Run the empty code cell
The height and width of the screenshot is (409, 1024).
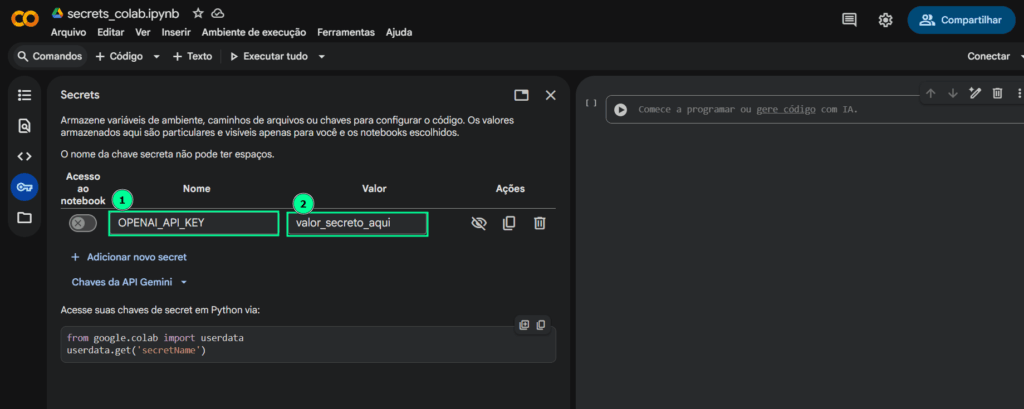click(620, 110)
